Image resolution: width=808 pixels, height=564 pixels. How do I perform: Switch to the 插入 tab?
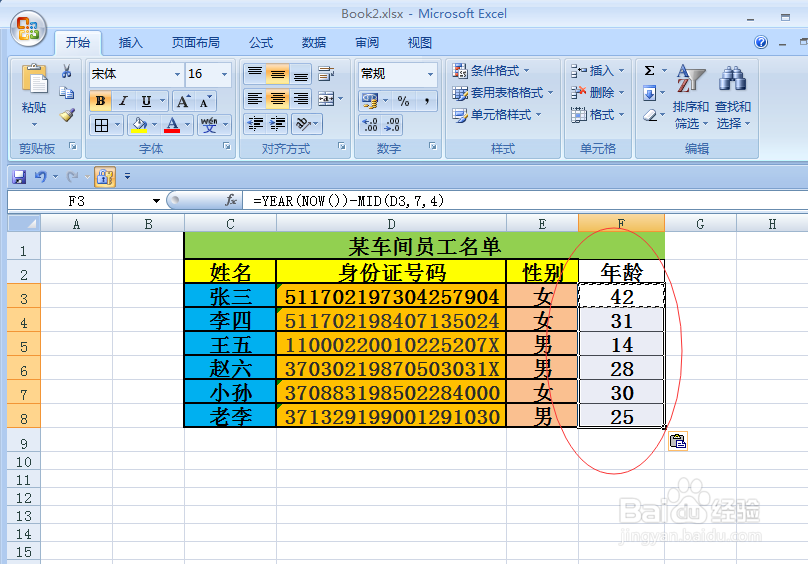pos(130,43)
